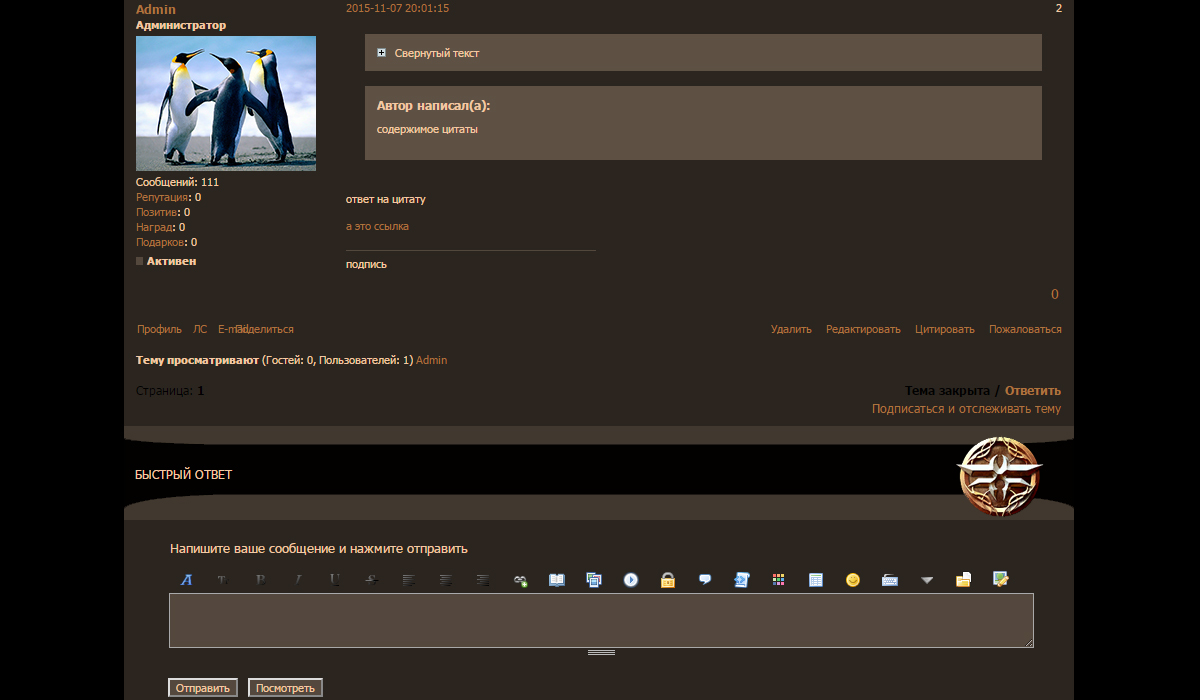The width and height of the screenshot is (1200, 700).
Task: Insert a quote with speech bubble icon
Action: pyautogui.click(x=705, y=580)
